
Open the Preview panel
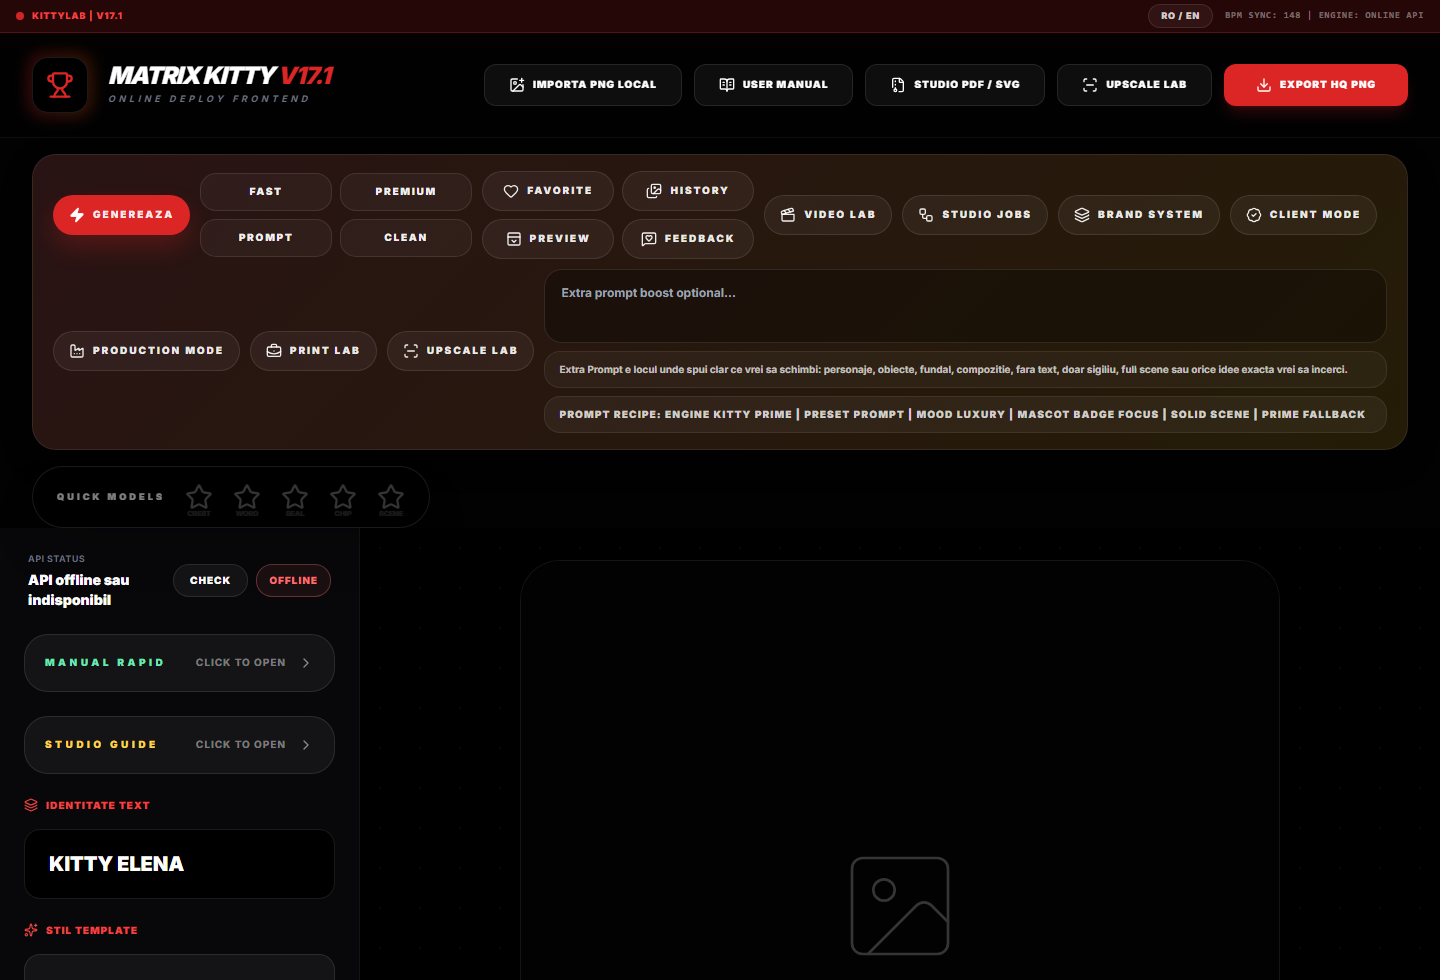pos(548,239)
